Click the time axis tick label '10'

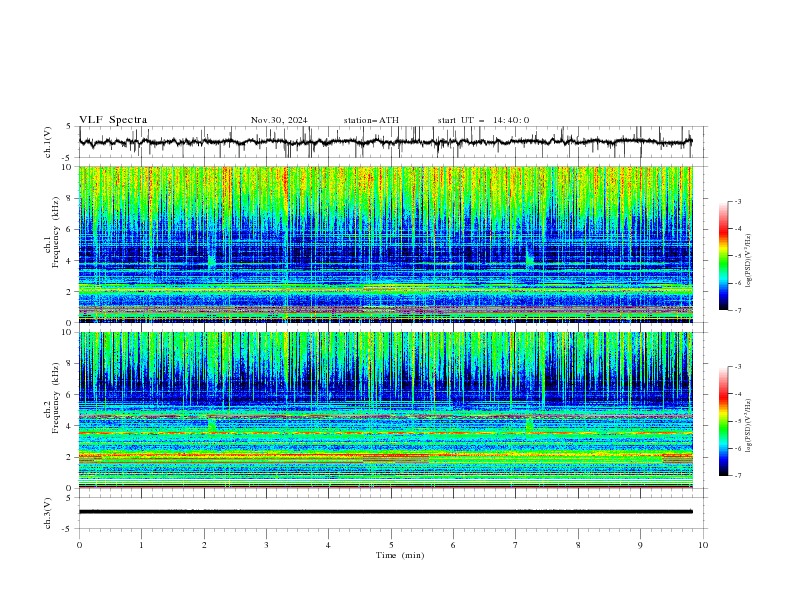pyautogui.click(x=703, y=545)
